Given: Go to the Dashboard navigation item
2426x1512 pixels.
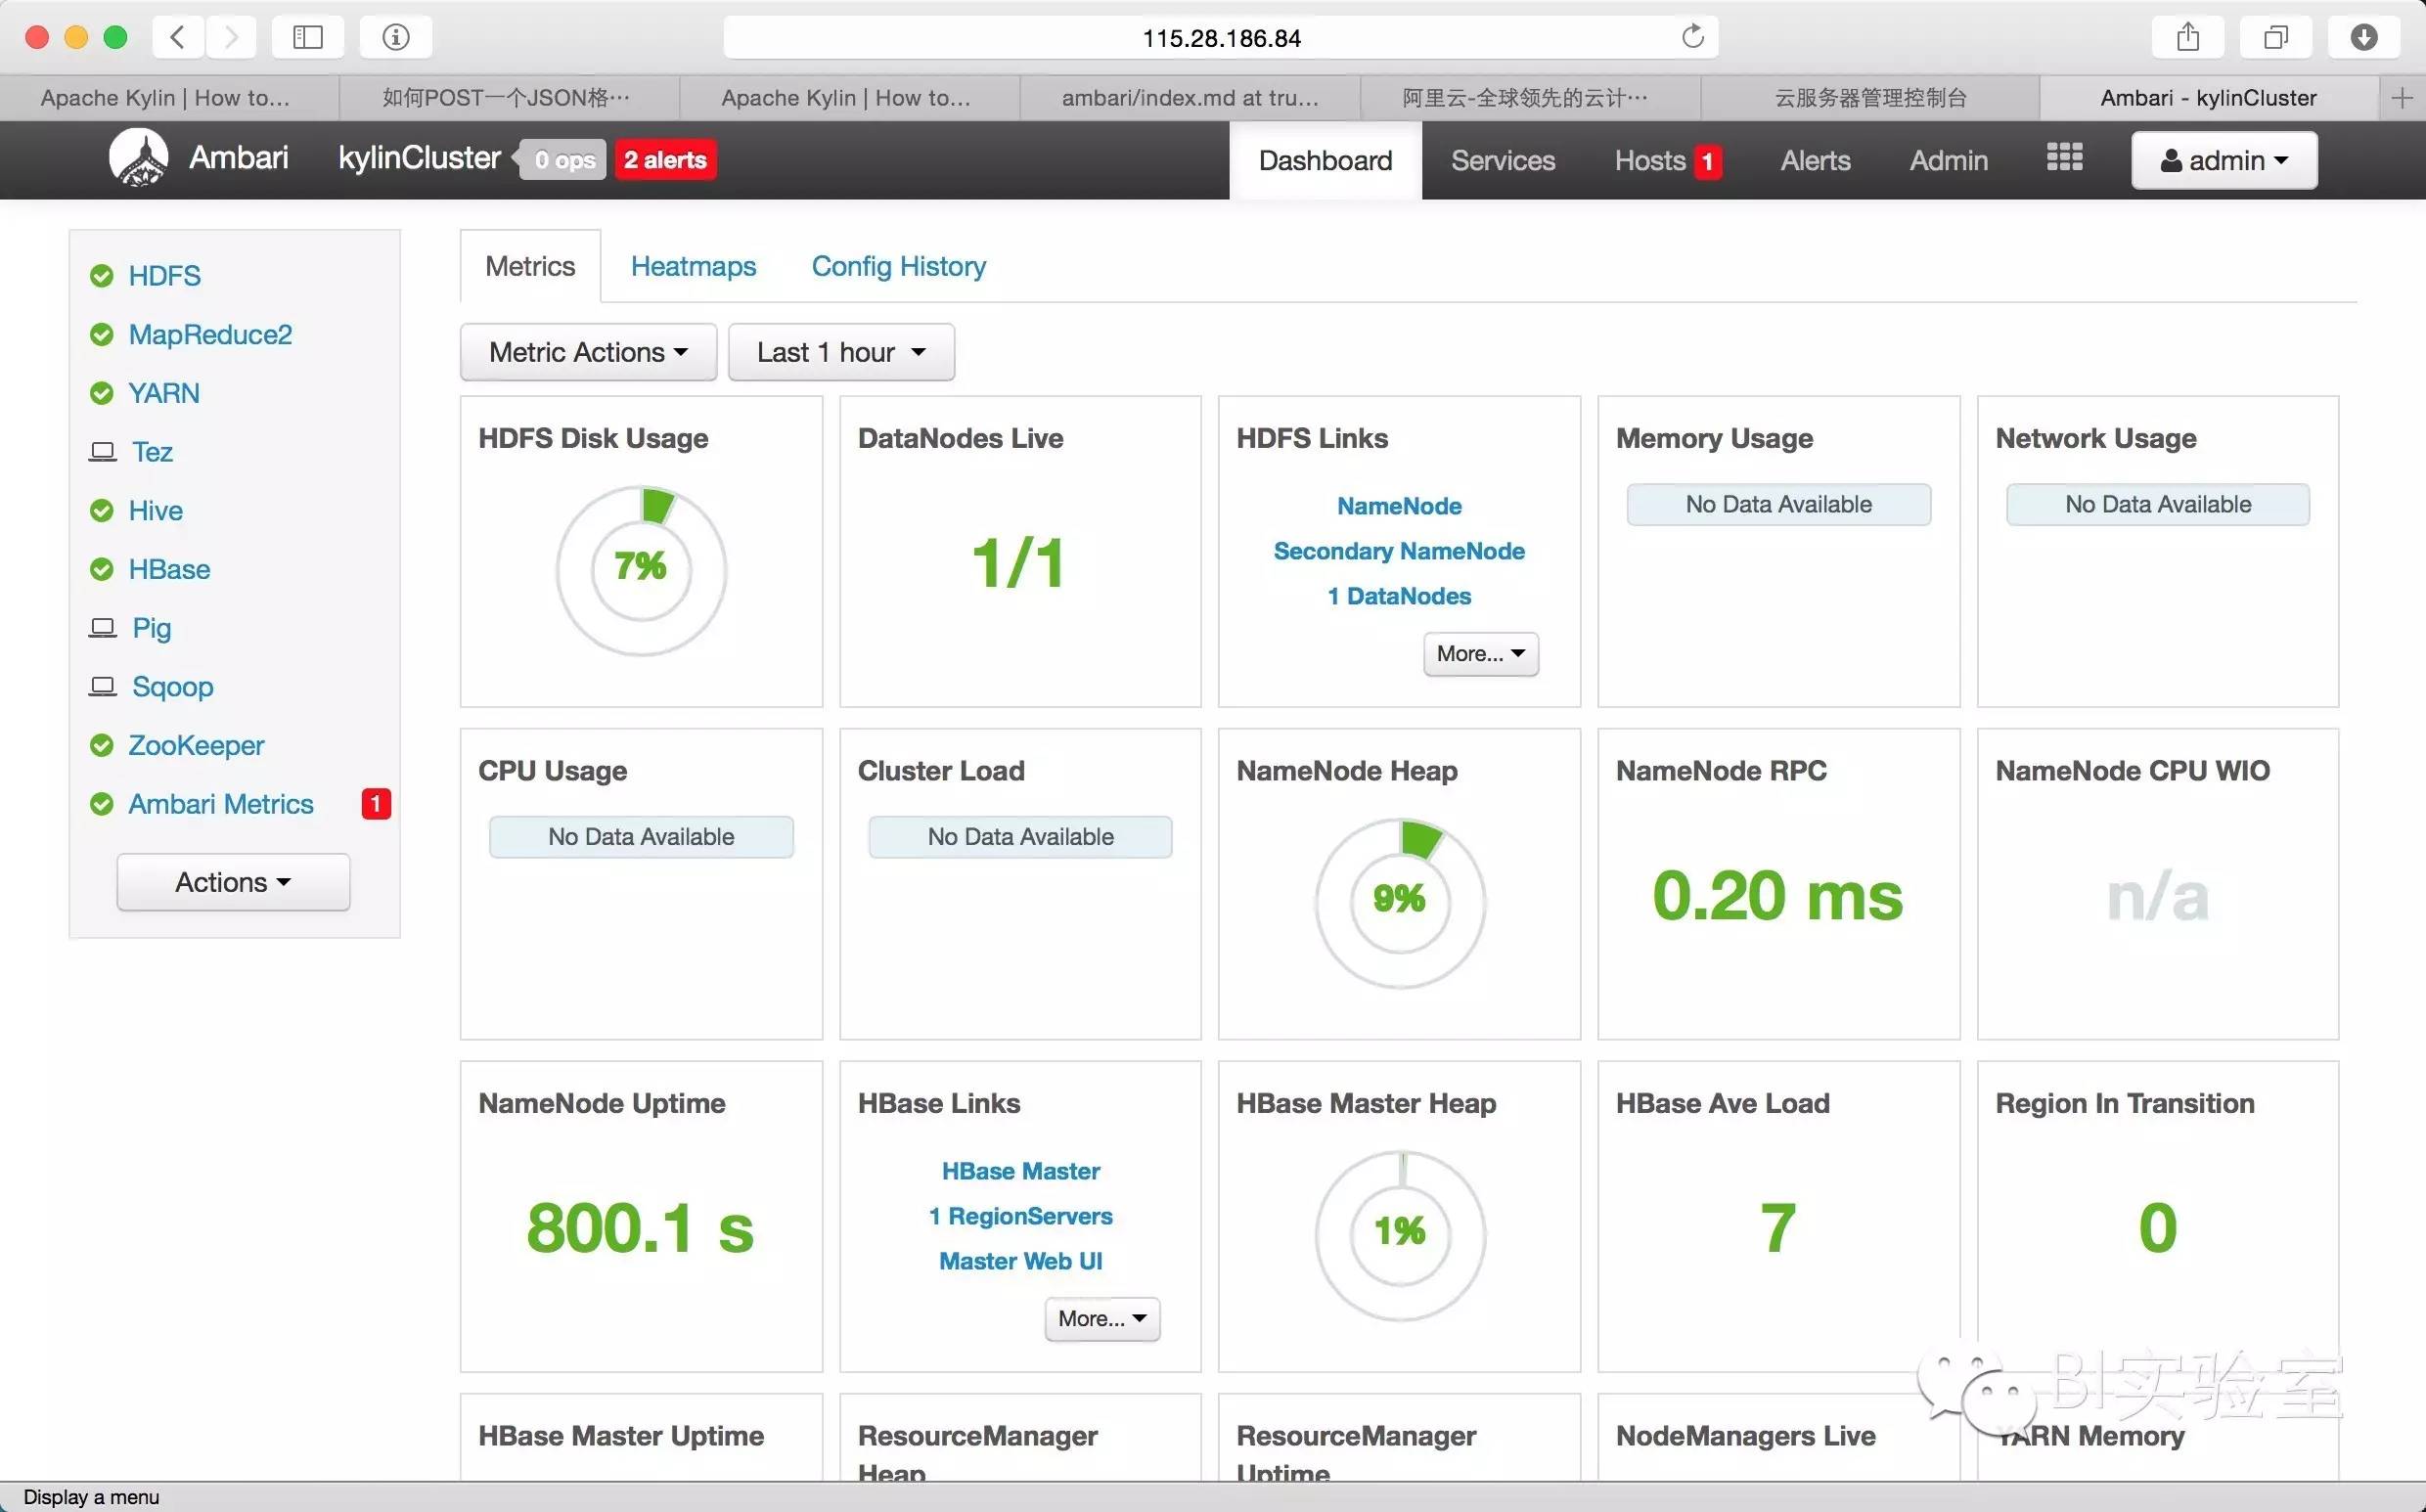Looking at the screenshot, I should [x=1325, y=160].
